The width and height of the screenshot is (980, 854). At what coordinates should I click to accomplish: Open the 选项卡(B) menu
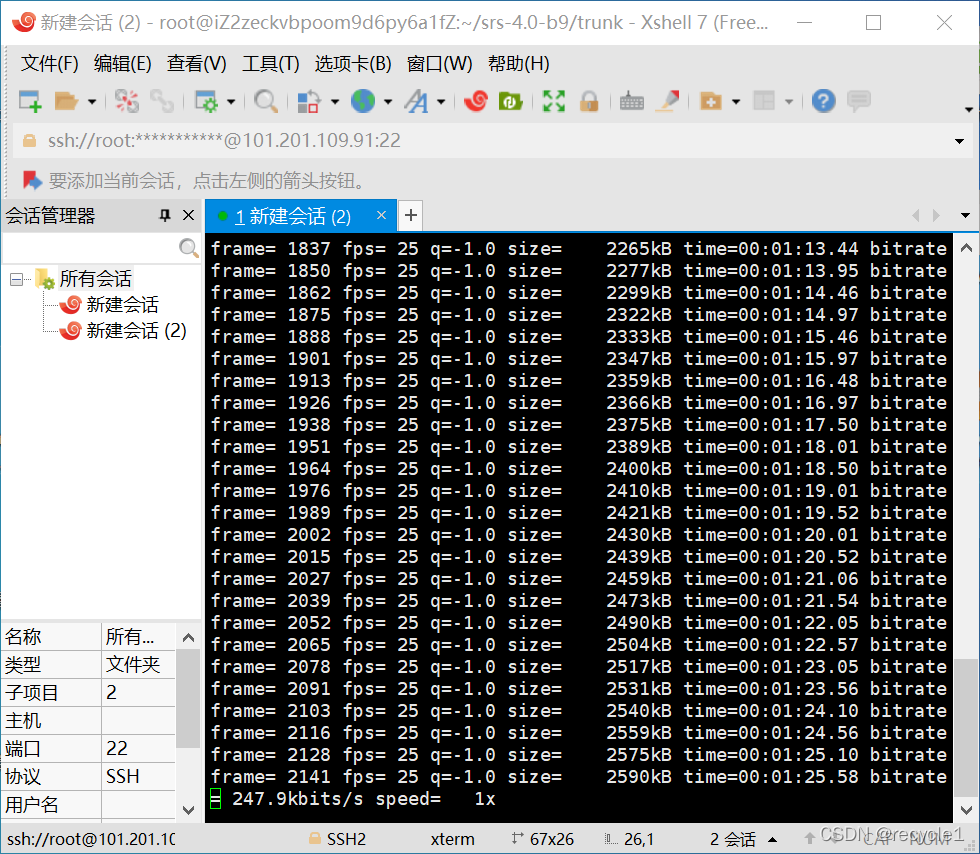click(x=353, y=63)
